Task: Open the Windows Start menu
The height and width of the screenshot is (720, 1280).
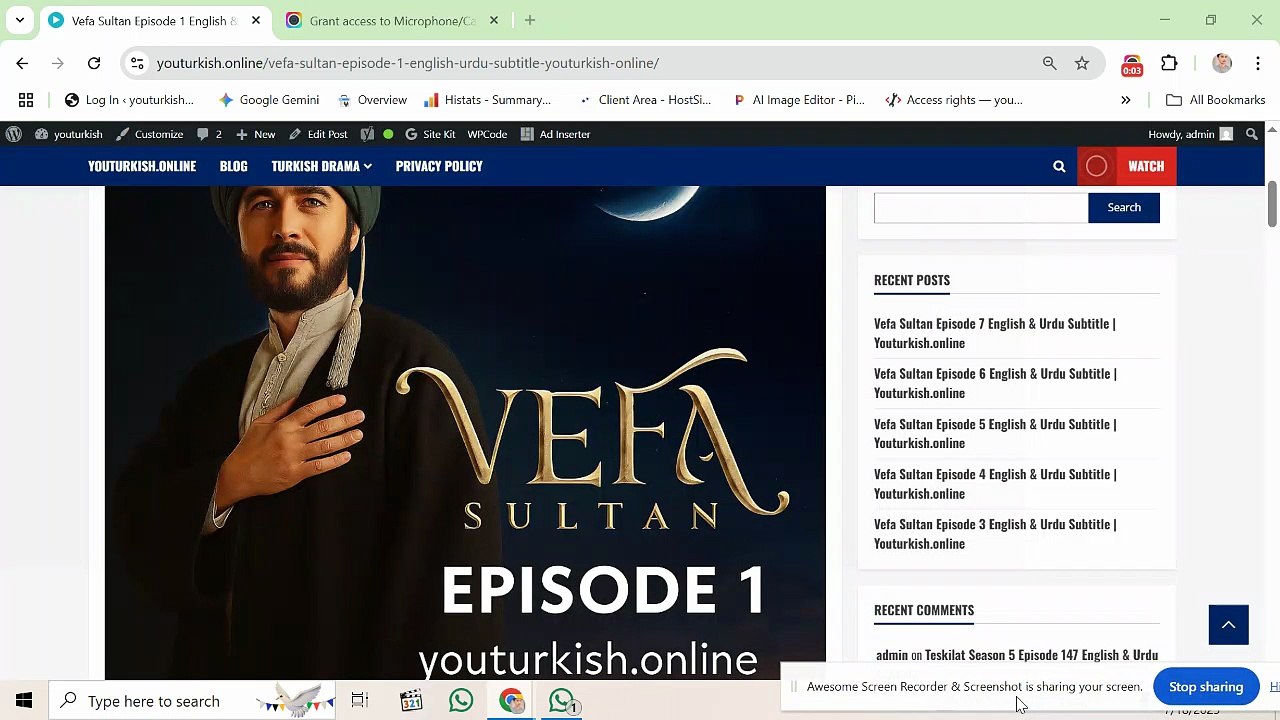Action: [x=24, y=701]
